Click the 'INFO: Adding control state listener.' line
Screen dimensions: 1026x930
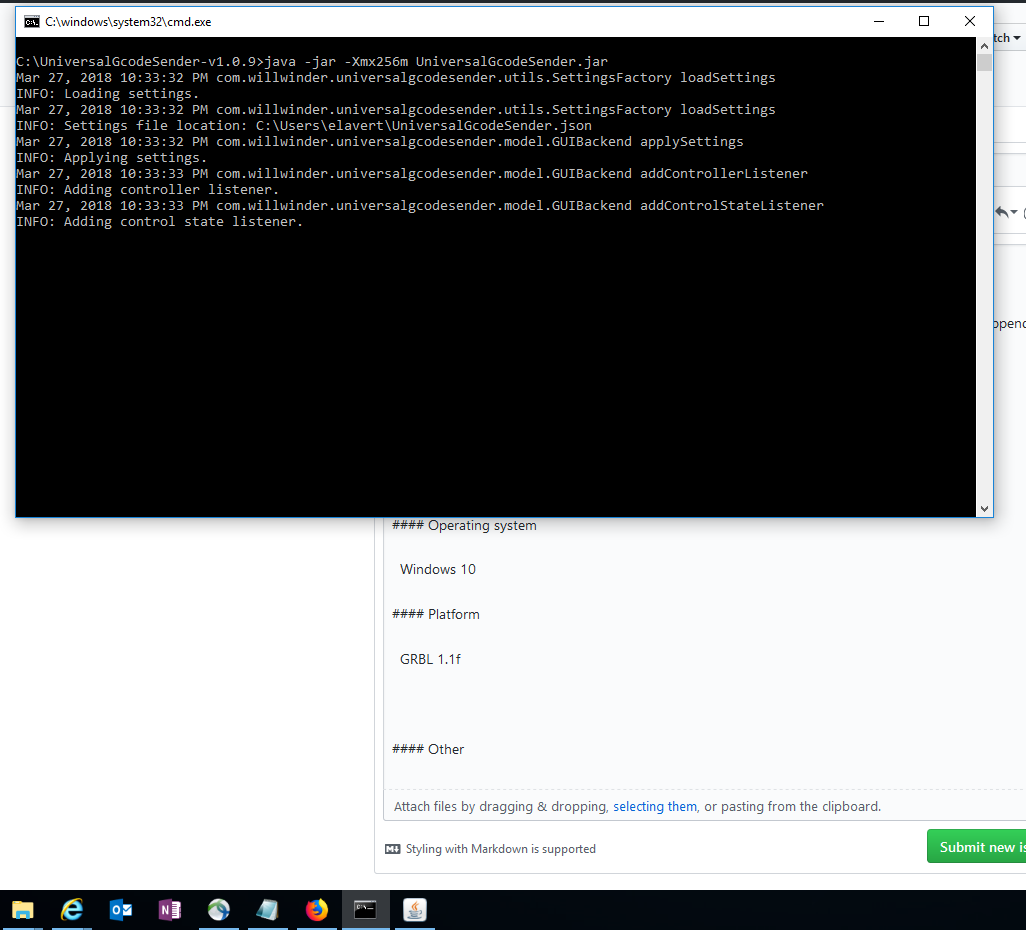tap(159, 222)
